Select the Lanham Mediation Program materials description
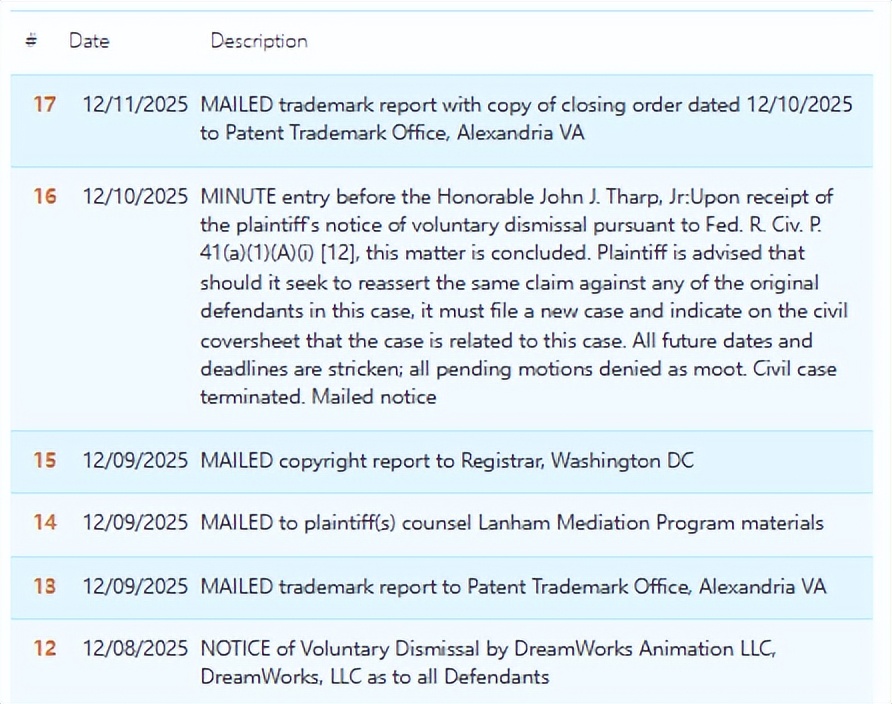 pyautogui.click(x=512, y=523)
